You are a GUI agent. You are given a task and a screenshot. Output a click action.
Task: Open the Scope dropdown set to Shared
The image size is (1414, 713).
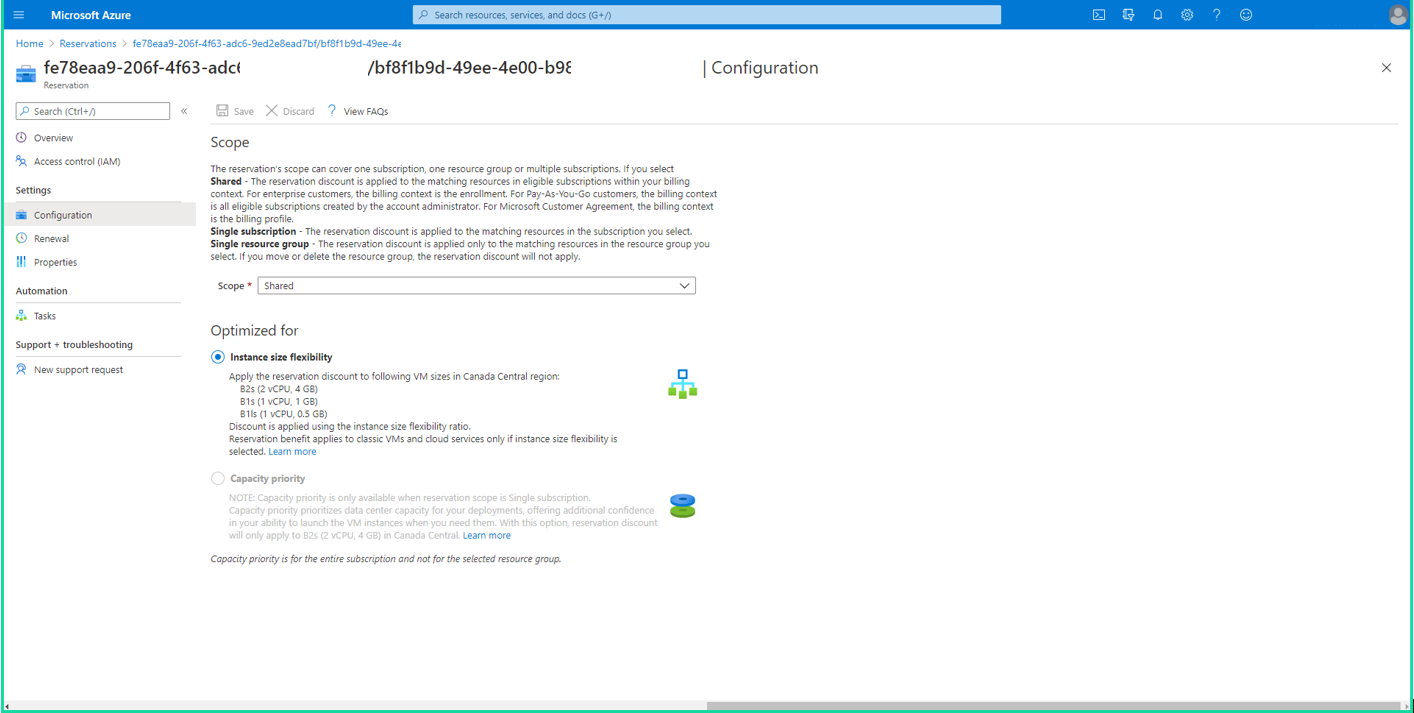[477, 286]
